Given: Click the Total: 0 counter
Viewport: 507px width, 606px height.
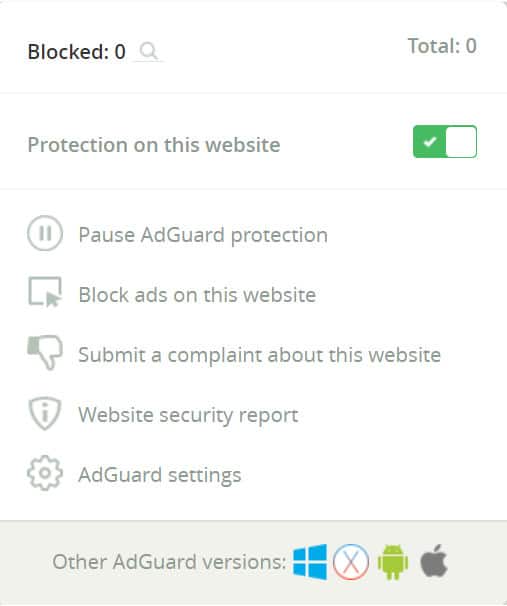Looking at the screenshot, I should point(442,46).
